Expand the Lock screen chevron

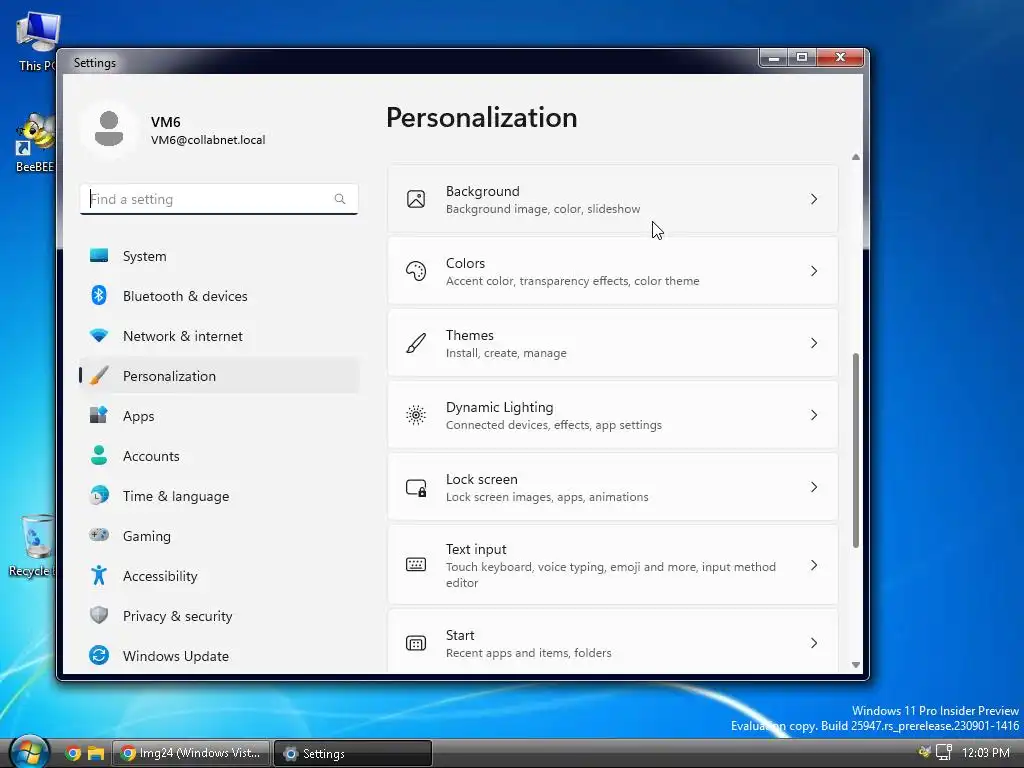814,487
